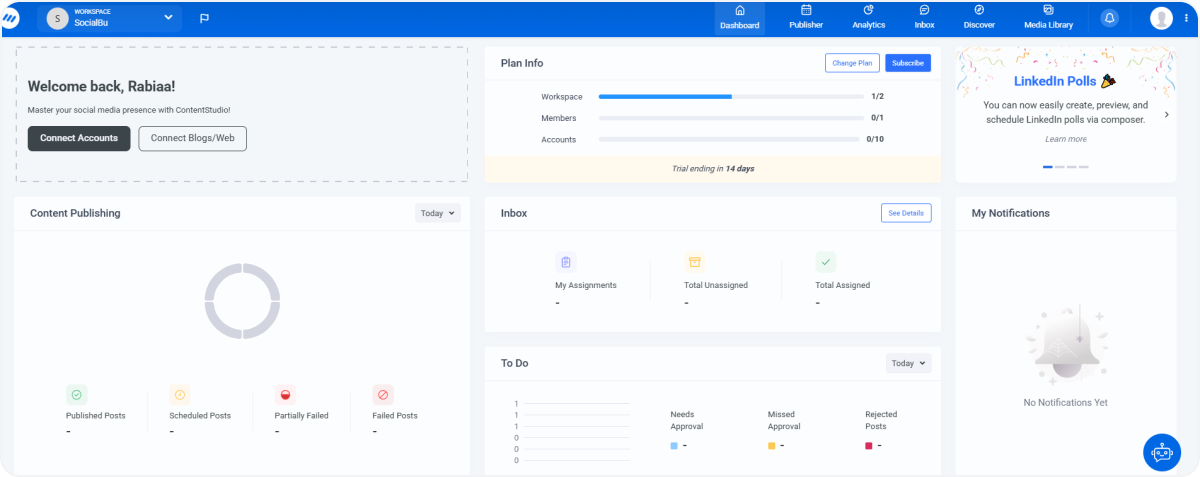Click the Failed Posts icon
The width and height of the screenshot is (1200, 477).
coord(383,394)
